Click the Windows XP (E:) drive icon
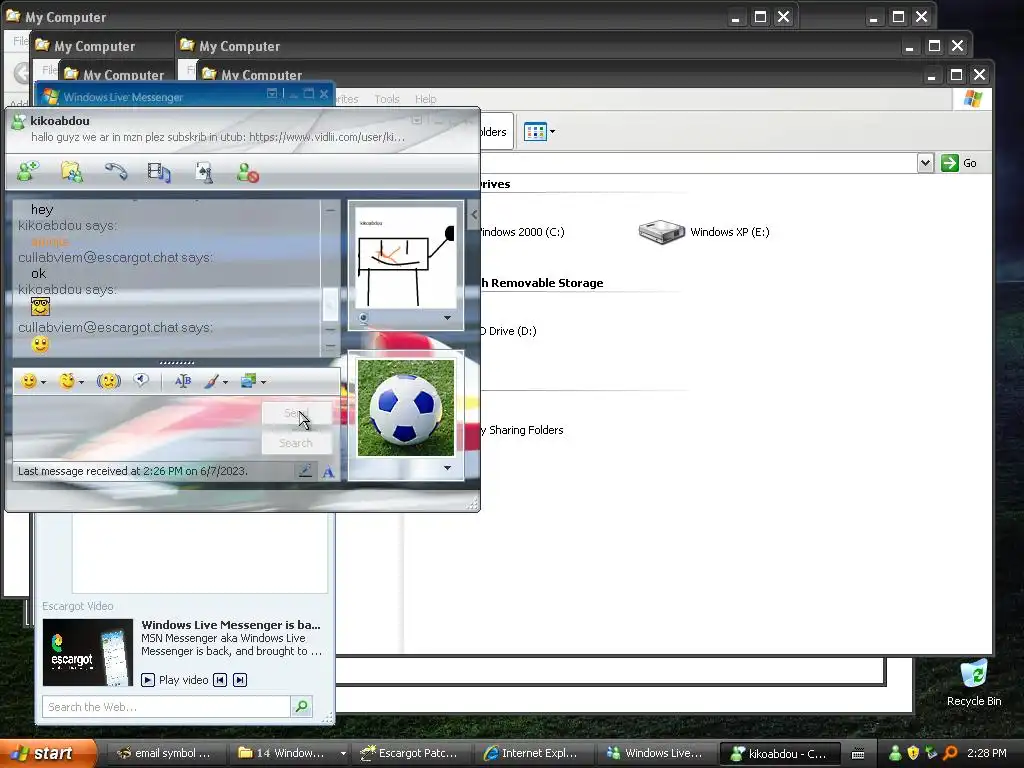Viewport: 1024px width, 768px height. click(x=661, y=232)
